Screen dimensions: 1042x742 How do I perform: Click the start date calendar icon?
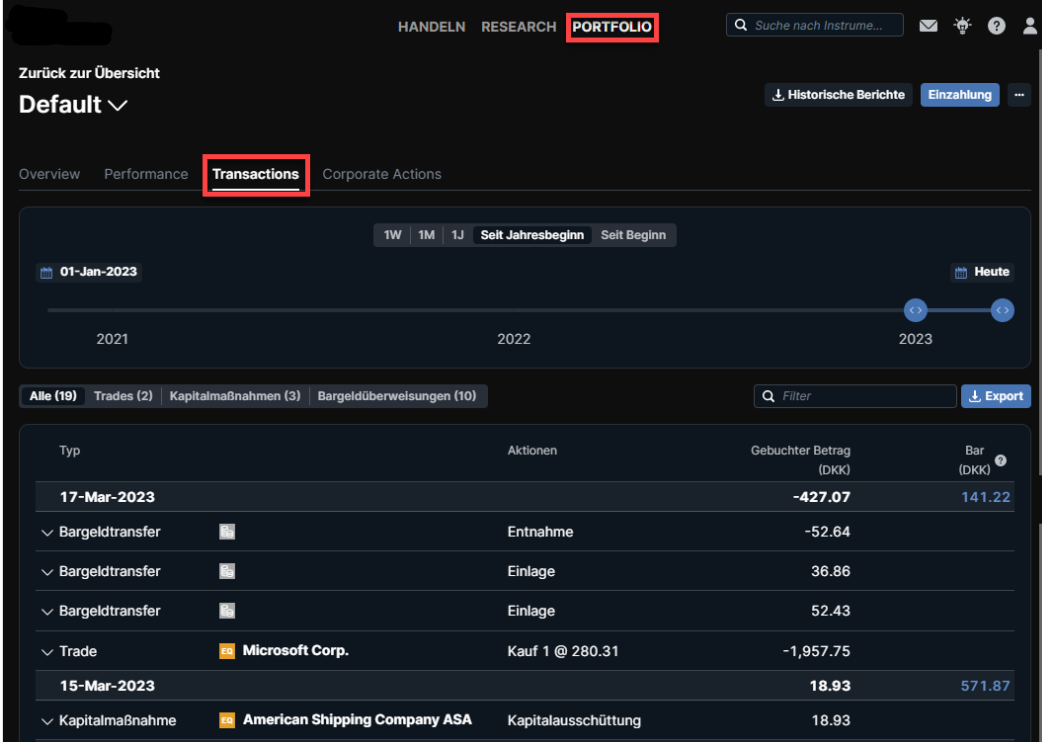click(45, 272)
